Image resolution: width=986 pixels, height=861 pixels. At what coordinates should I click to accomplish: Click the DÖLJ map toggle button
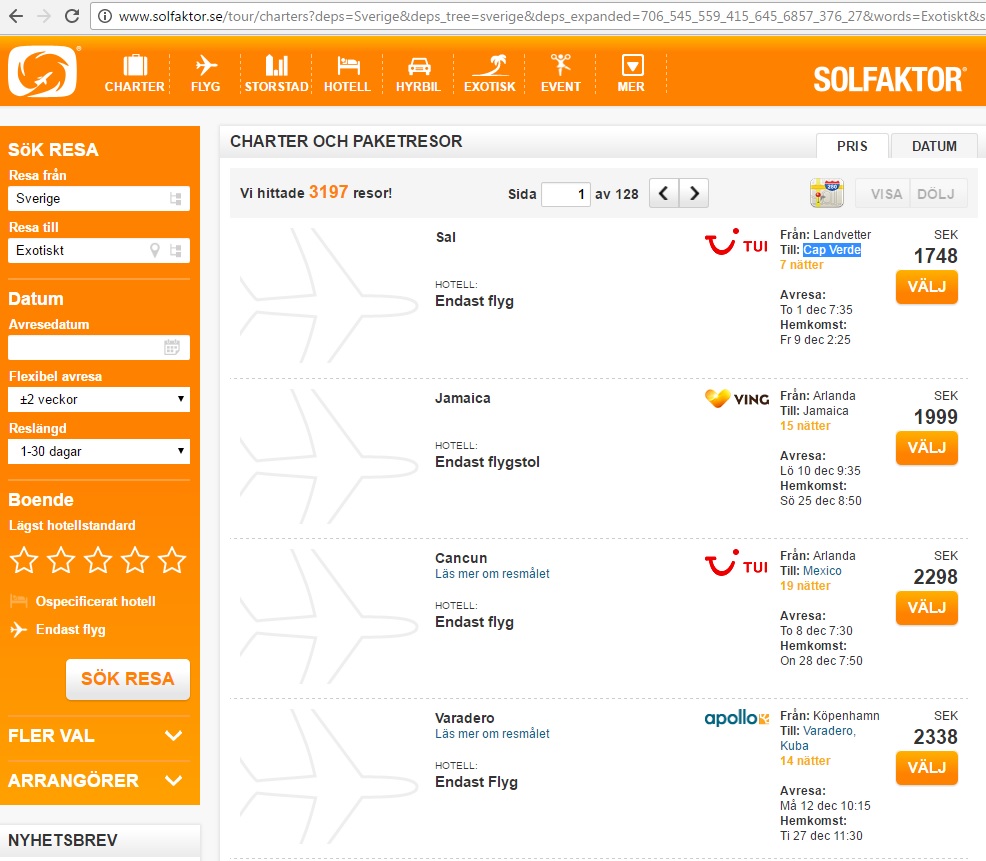click(936, 194)
